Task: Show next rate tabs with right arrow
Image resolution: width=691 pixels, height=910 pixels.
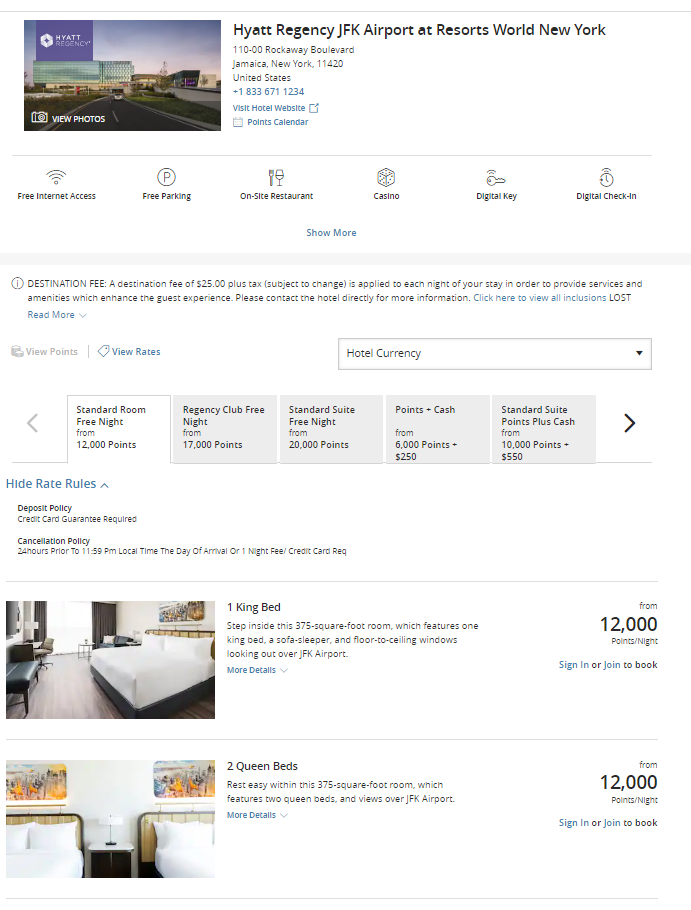Action: tap(630, 423)
